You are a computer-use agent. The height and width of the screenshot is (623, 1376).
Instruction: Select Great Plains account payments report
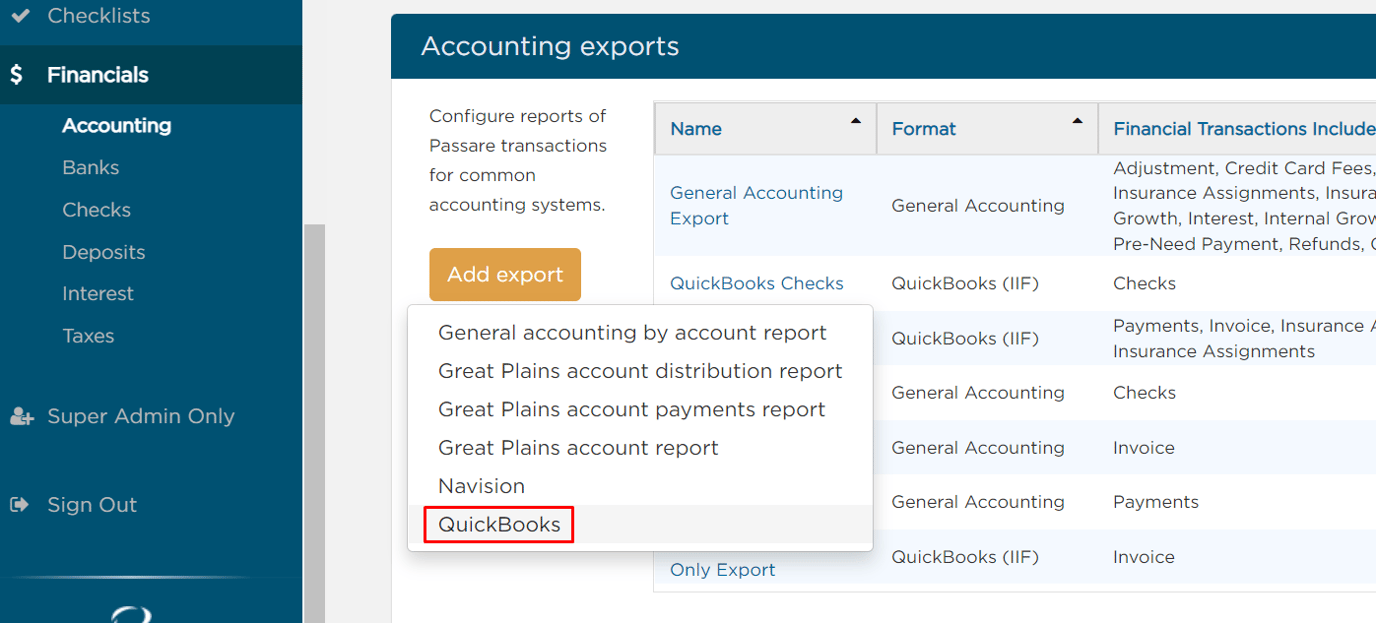click(631, 409)
